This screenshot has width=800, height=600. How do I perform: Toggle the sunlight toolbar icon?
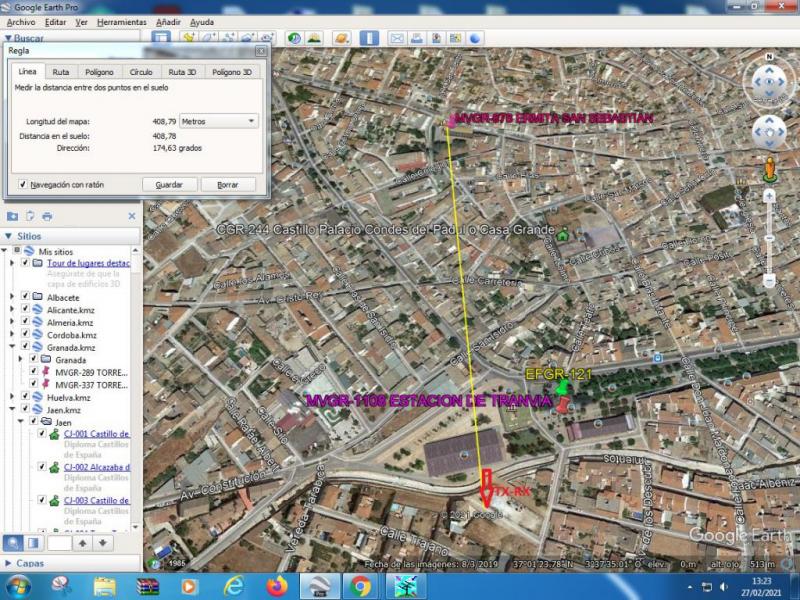pos(314,38)
